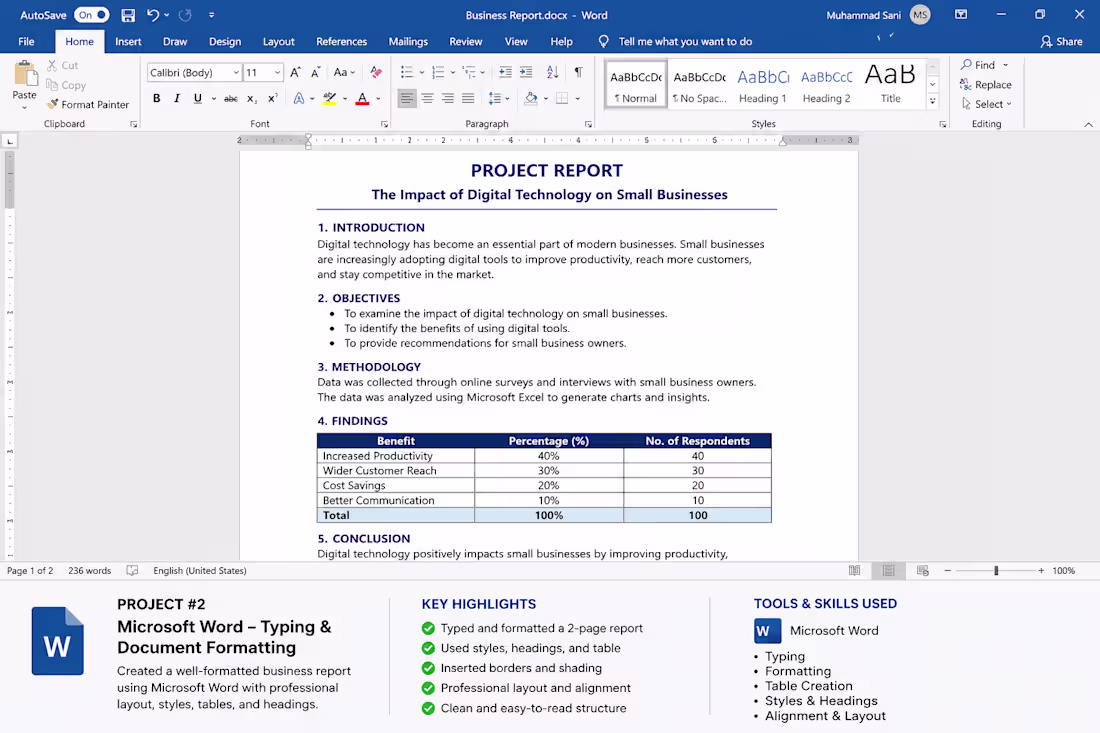
Task: Expand the Styles gallery More arrow
Action: click(933, 101)
